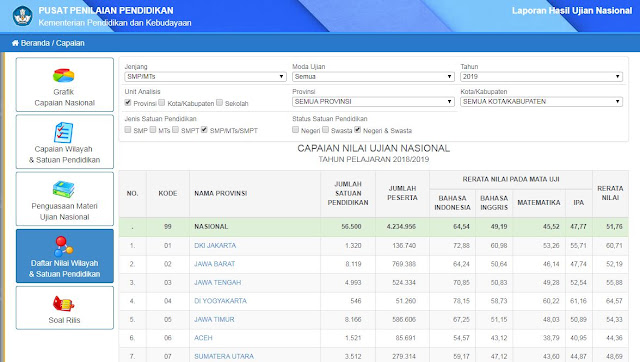
Task: Toggle the SMP/MTs/SMPT checkbox
Action: (x=204, y=129)
